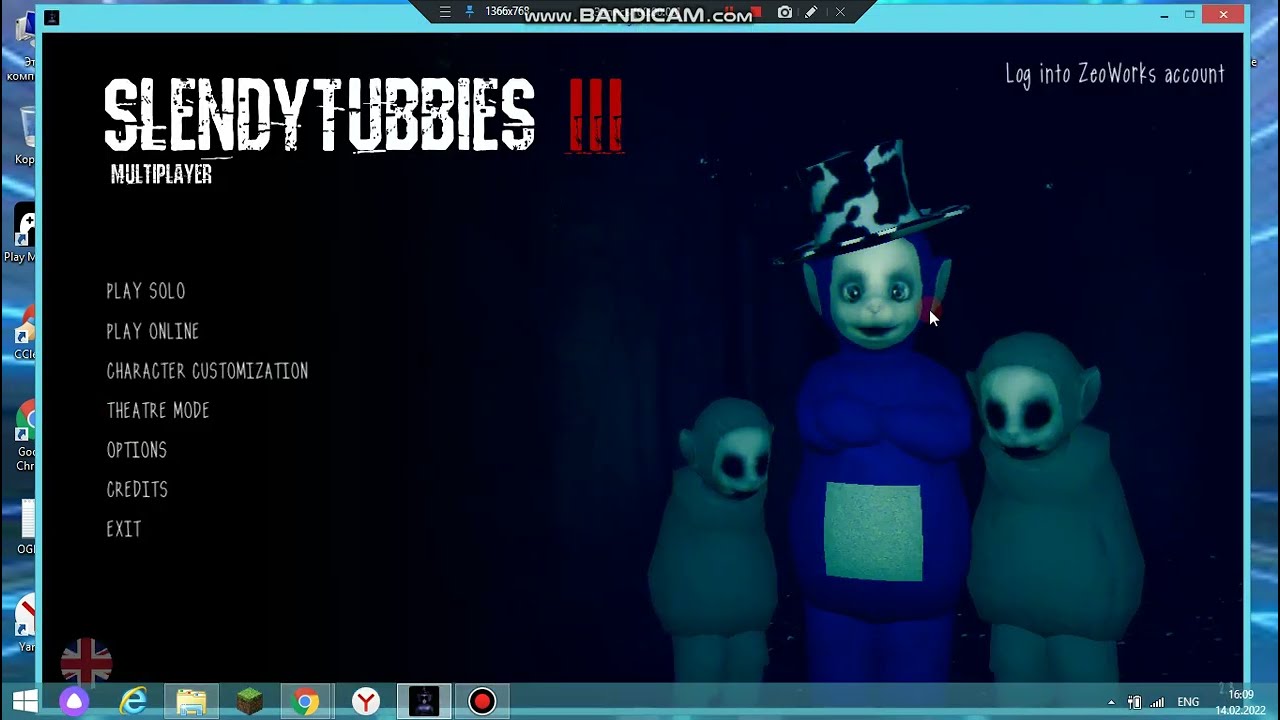View the game Credits
The image size is (1280, 720).
[x=137, y=489]
